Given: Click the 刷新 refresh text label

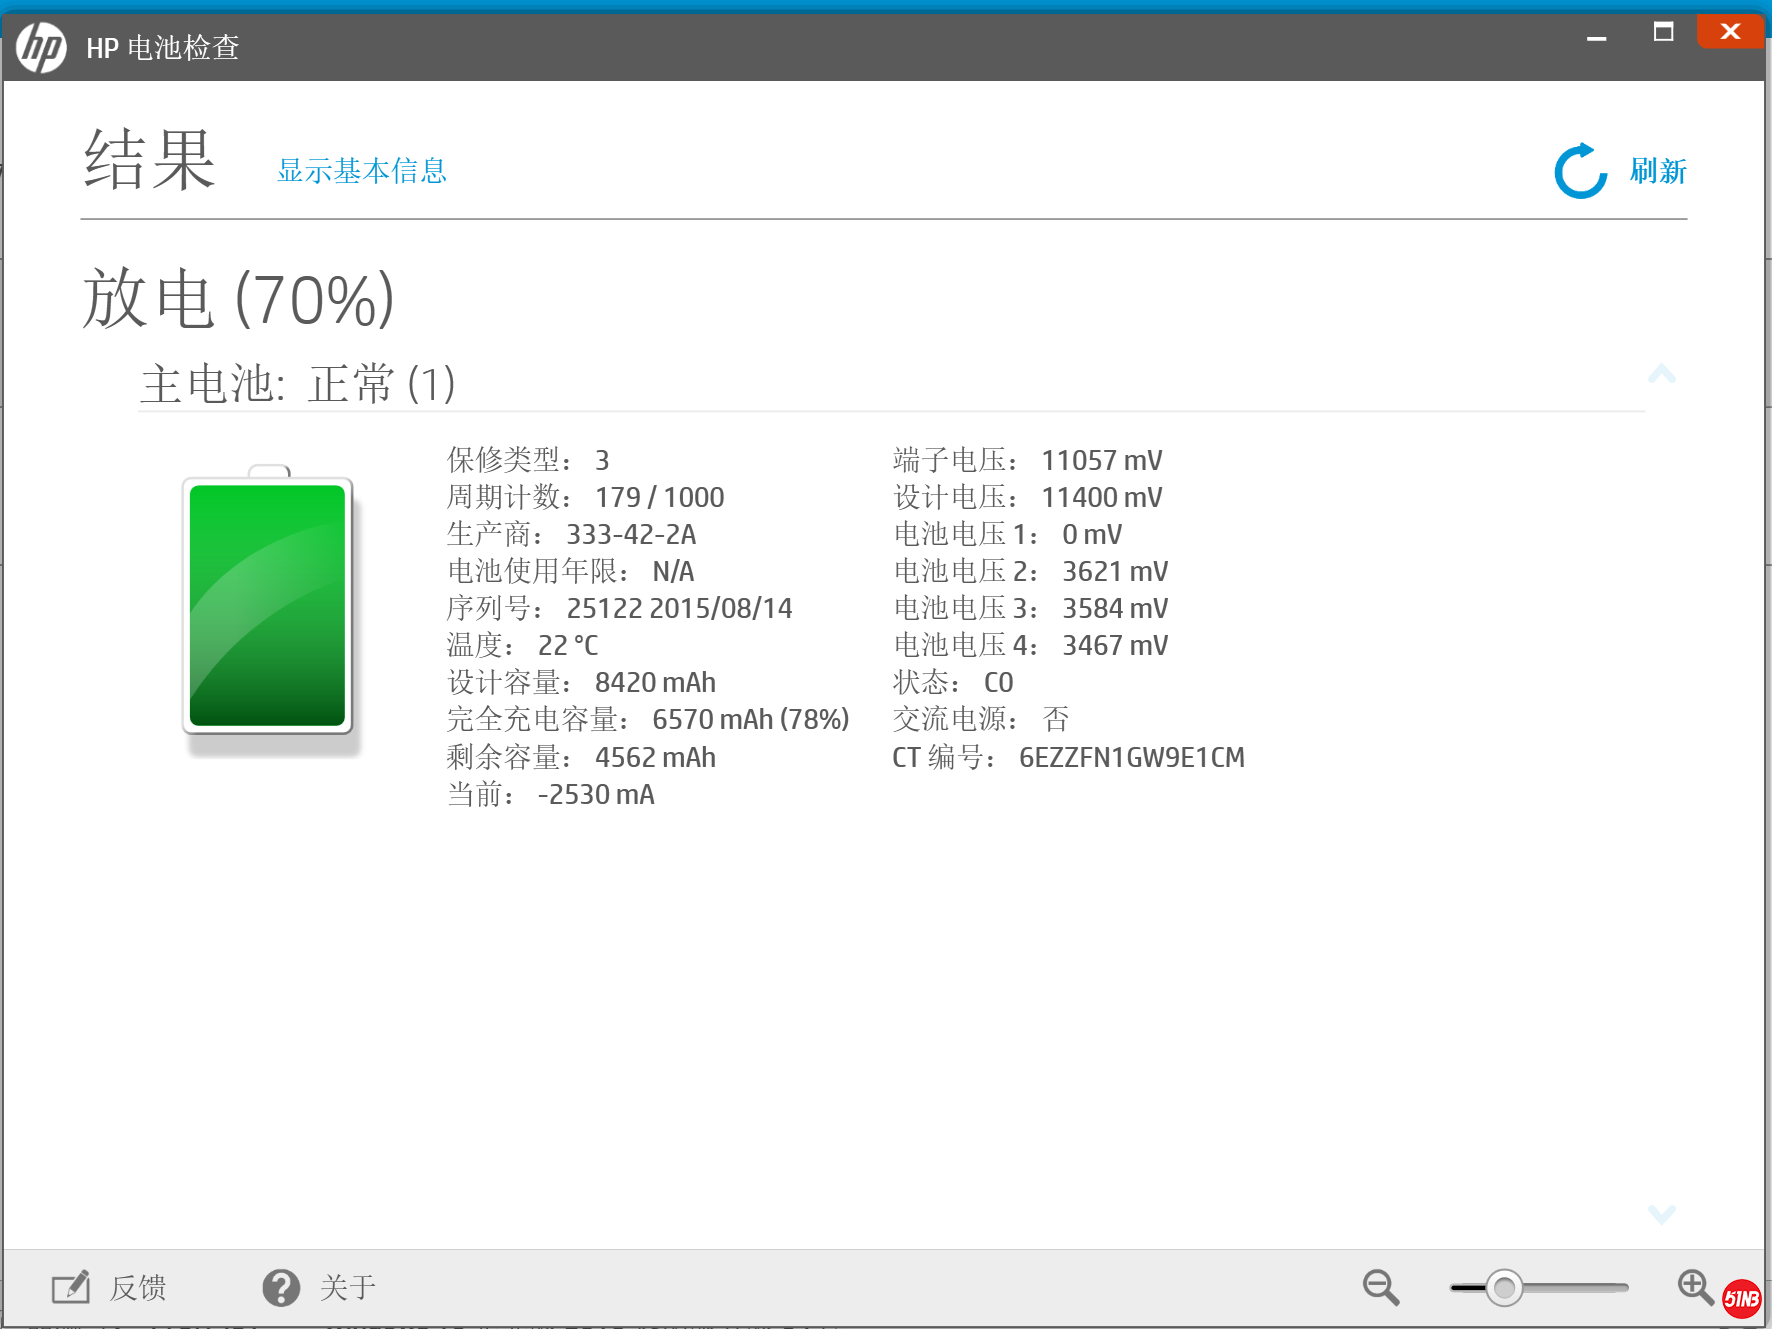Looking at the screenshot, I should tap(1656, 170).
